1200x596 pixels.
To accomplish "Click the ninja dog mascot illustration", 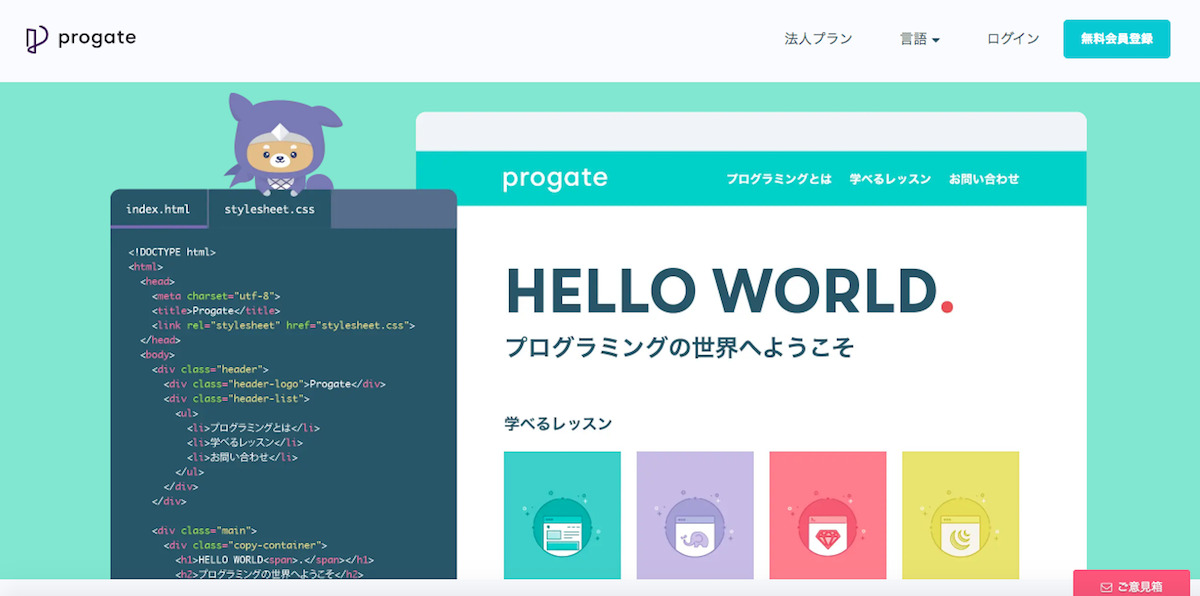I will [280, 143].
